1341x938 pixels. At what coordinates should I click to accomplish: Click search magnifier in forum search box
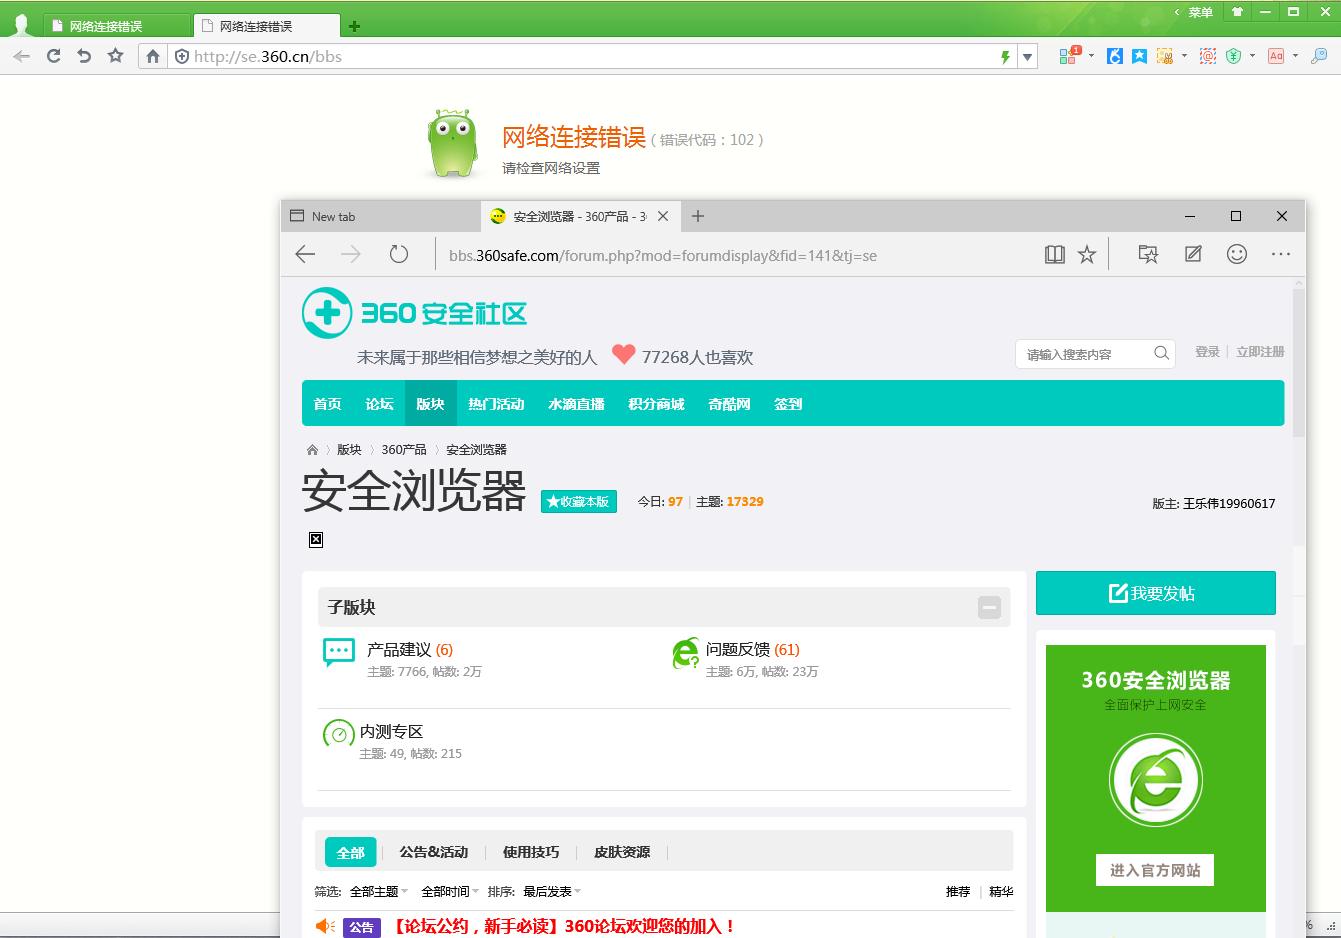(x=1161, y=353)
